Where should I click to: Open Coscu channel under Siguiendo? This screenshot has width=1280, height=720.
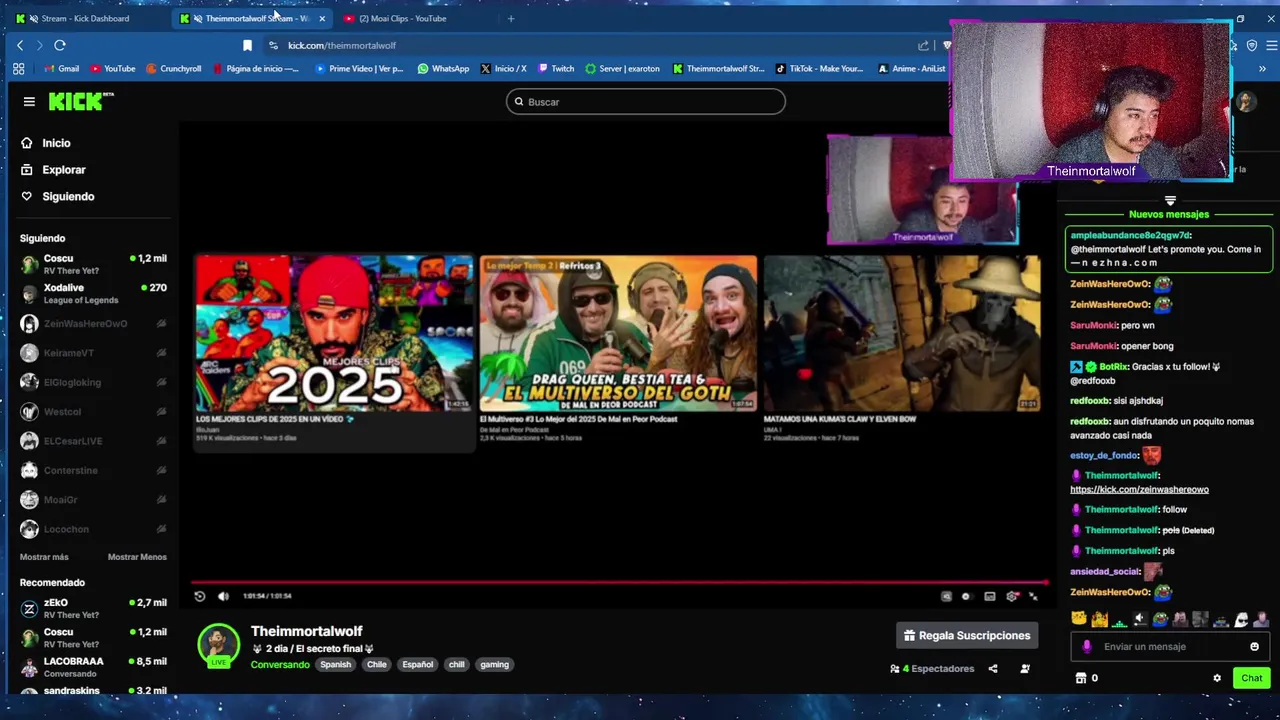click(93, 264)
